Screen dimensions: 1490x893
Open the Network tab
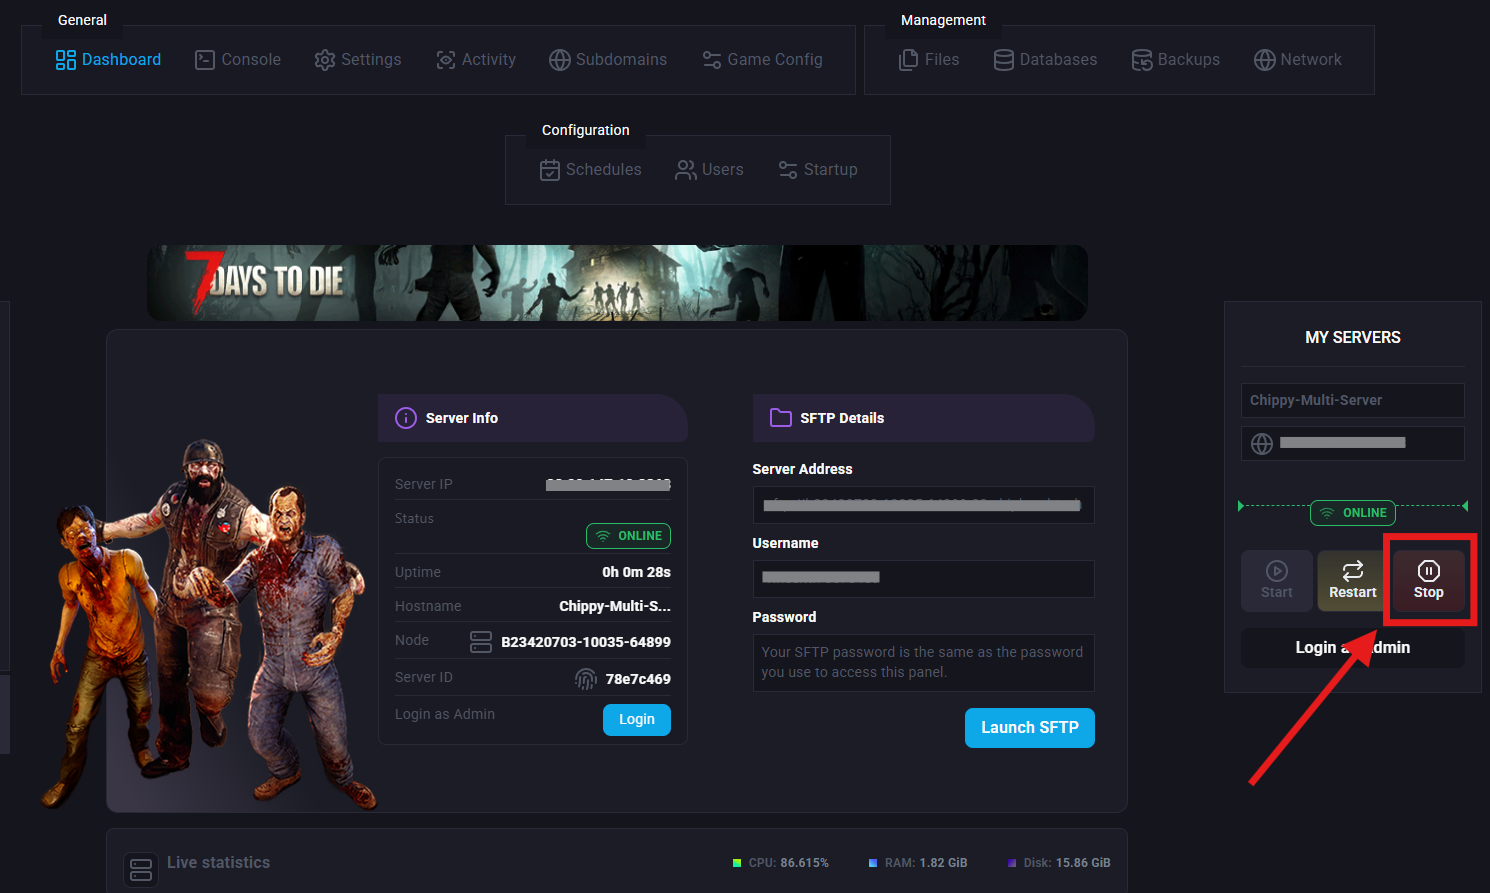click(x=1298, y=60)
